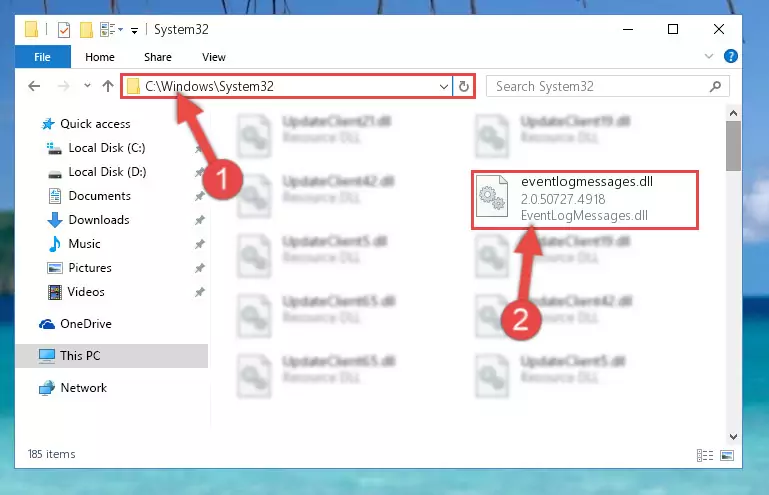Screen dimensions: 769x495
Task: Click the search magnifier icon
Action: click(x=715, y=86)
